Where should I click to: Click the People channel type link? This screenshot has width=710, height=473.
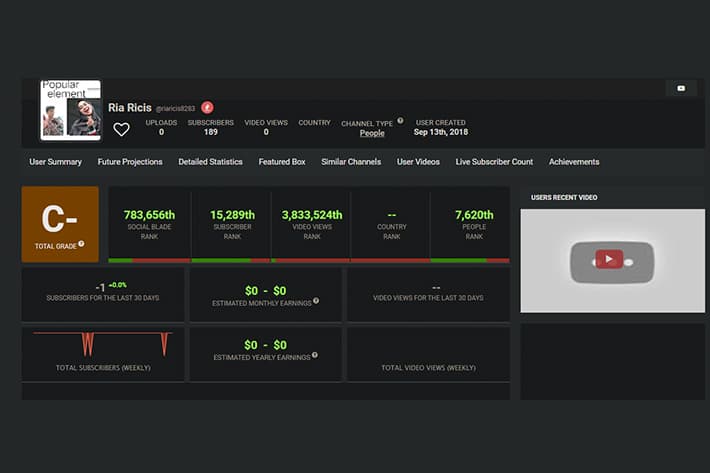click(372, 133)
